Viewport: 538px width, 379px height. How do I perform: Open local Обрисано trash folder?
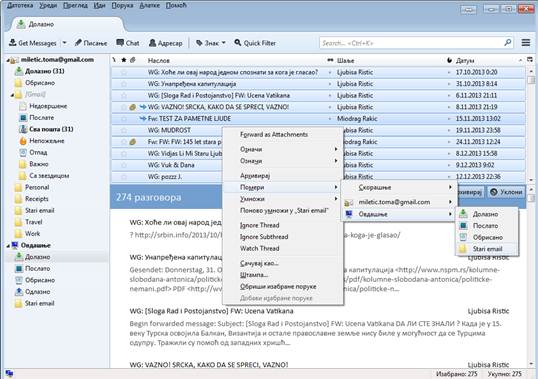click(39, 280)
